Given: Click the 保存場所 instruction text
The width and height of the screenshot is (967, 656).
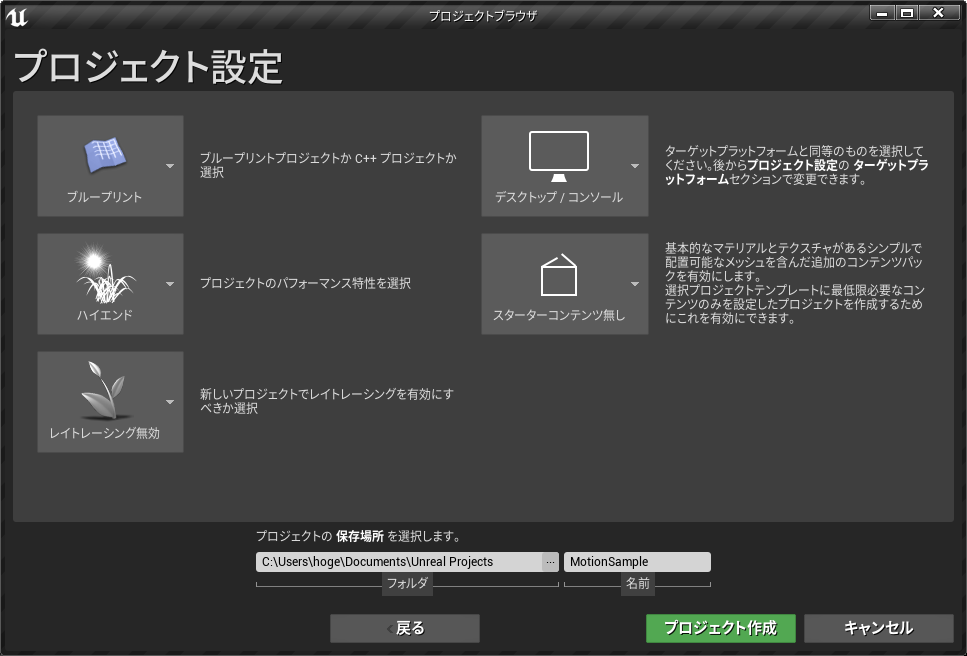Looking at the screenshot, I should (x=359, y=536).
